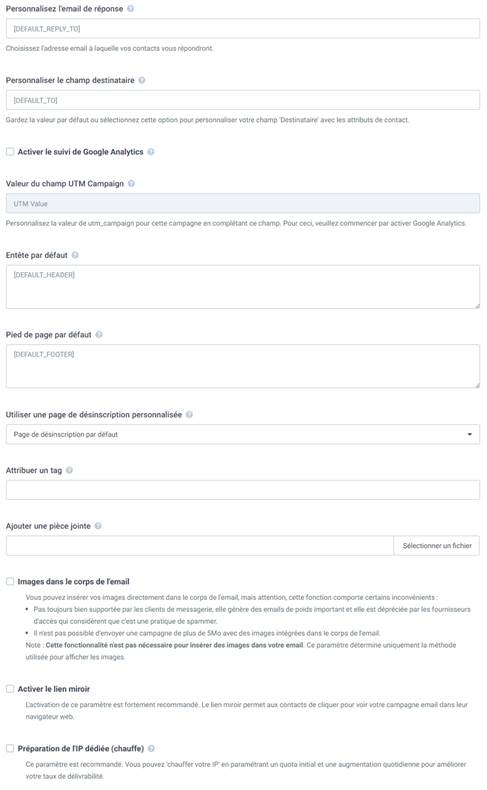Screen dimensions: 487x790
Task: Open help tooltip for Google Analytics tracking
Action: 151,152
